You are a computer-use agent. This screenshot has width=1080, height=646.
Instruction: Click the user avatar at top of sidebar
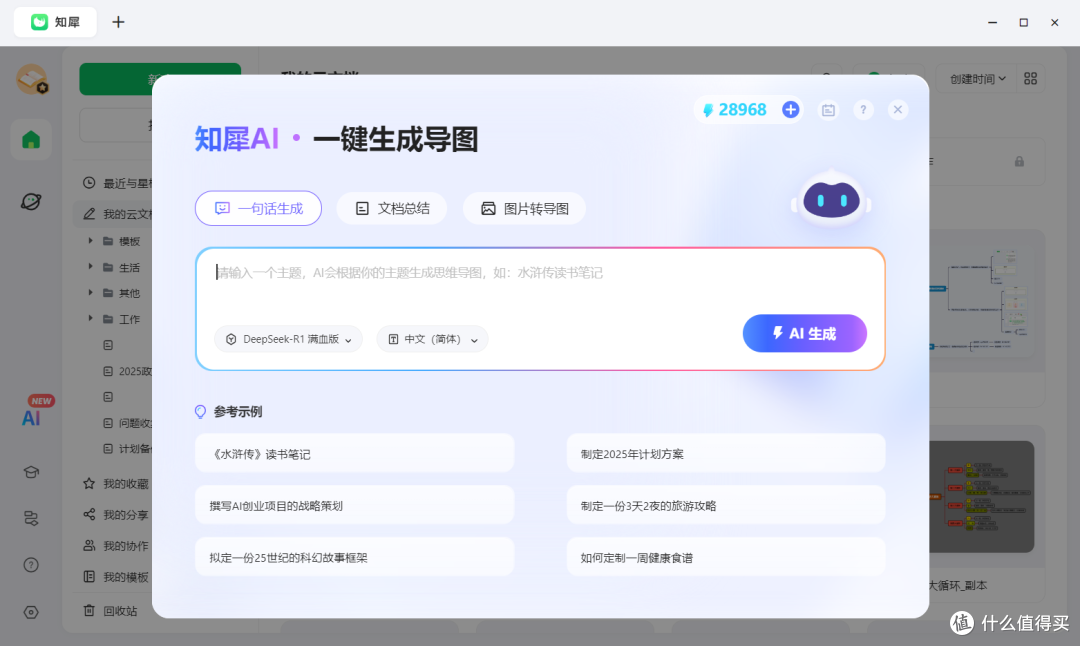(x=32, y=79)
